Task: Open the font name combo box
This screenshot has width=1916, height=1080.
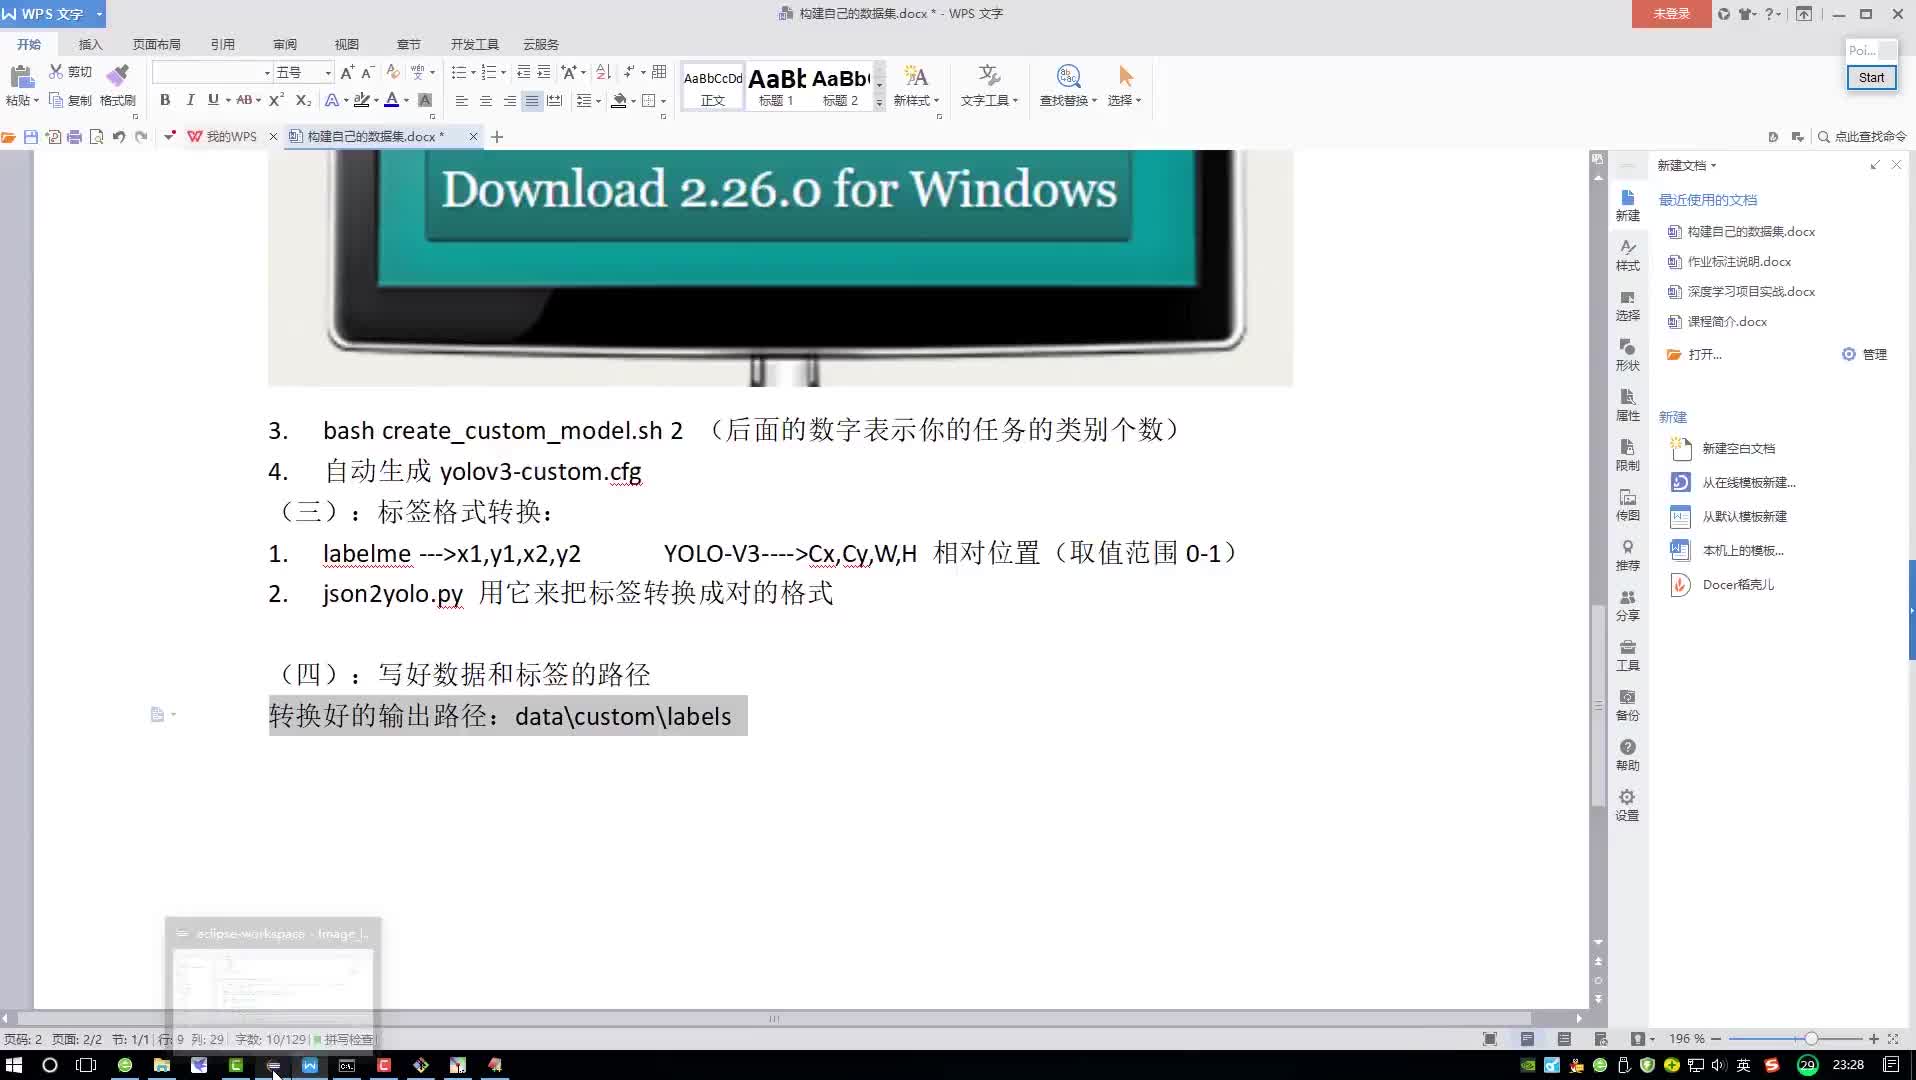Action: [212, 72]
